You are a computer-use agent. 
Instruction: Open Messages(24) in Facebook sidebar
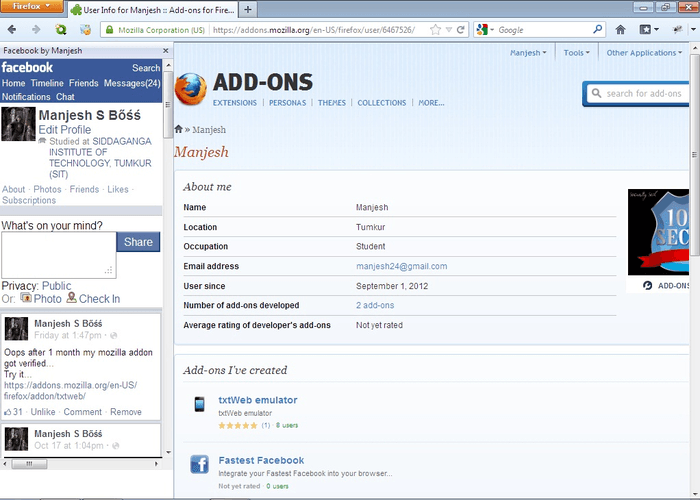(x=132, y=83)
